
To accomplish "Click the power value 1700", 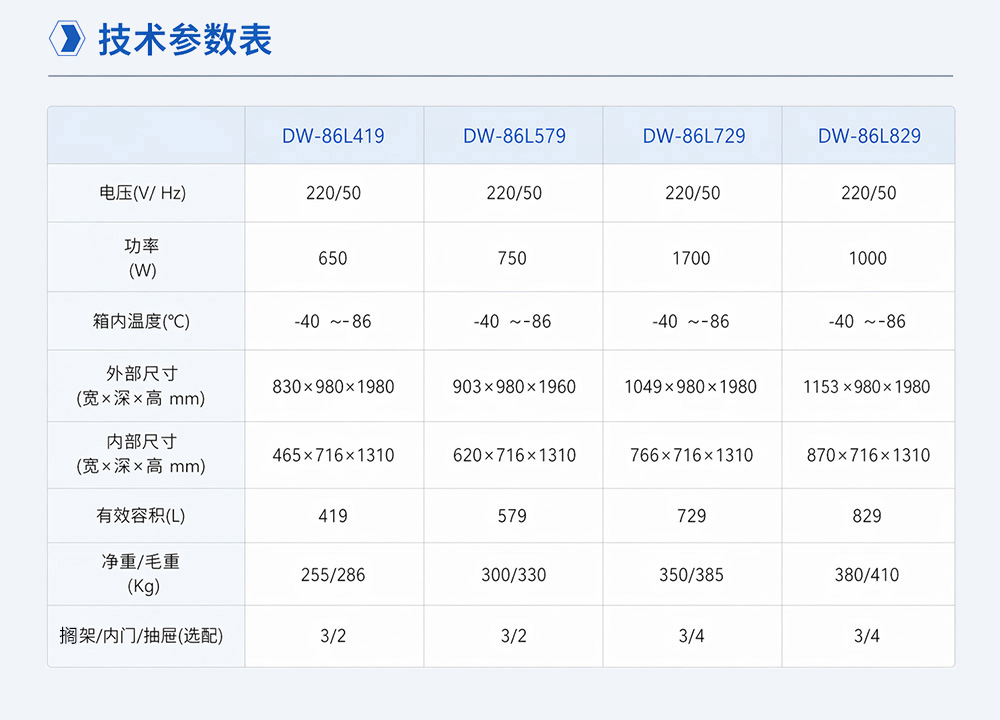I will pyautogui.click(x=691, y=258).
